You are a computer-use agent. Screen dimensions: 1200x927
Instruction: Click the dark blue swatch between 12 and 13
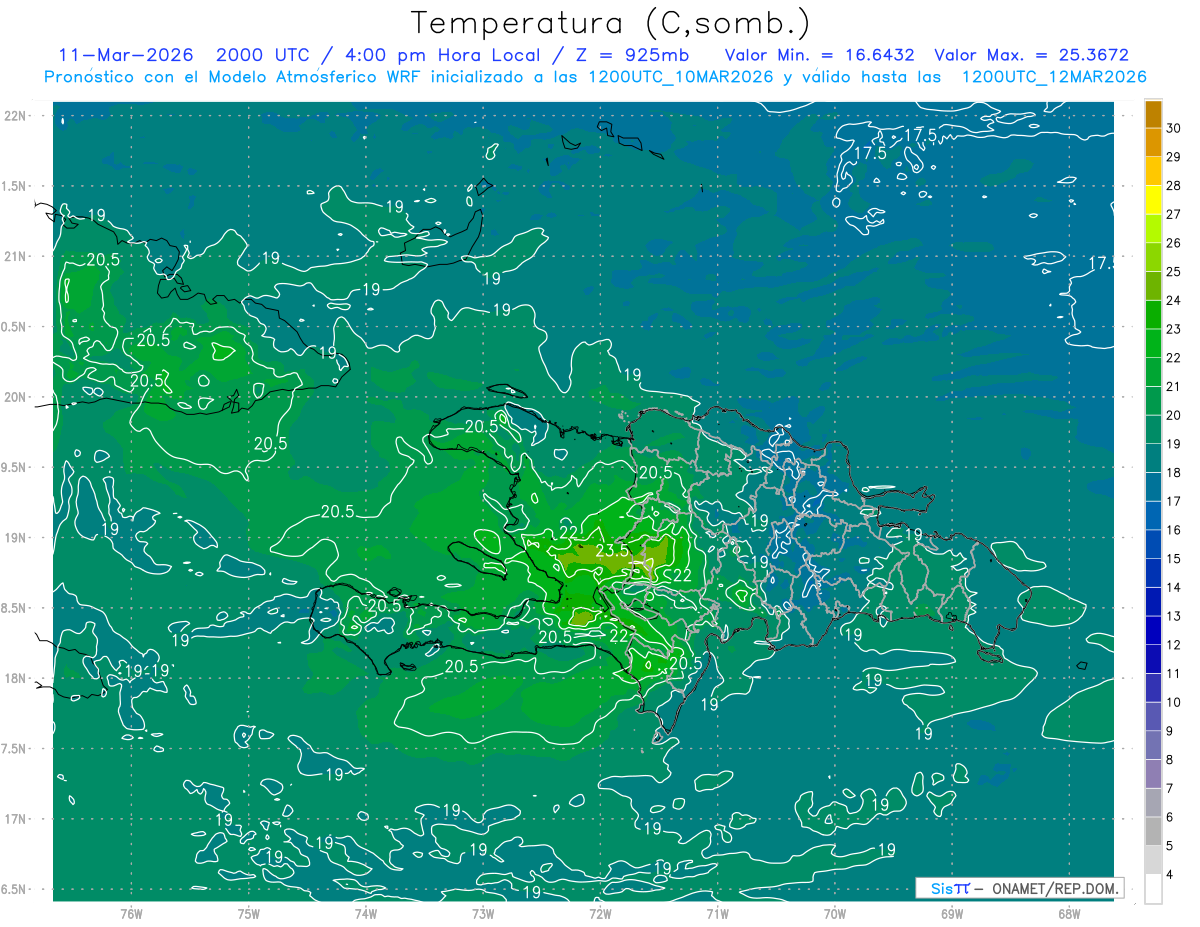coord(1153,631)
